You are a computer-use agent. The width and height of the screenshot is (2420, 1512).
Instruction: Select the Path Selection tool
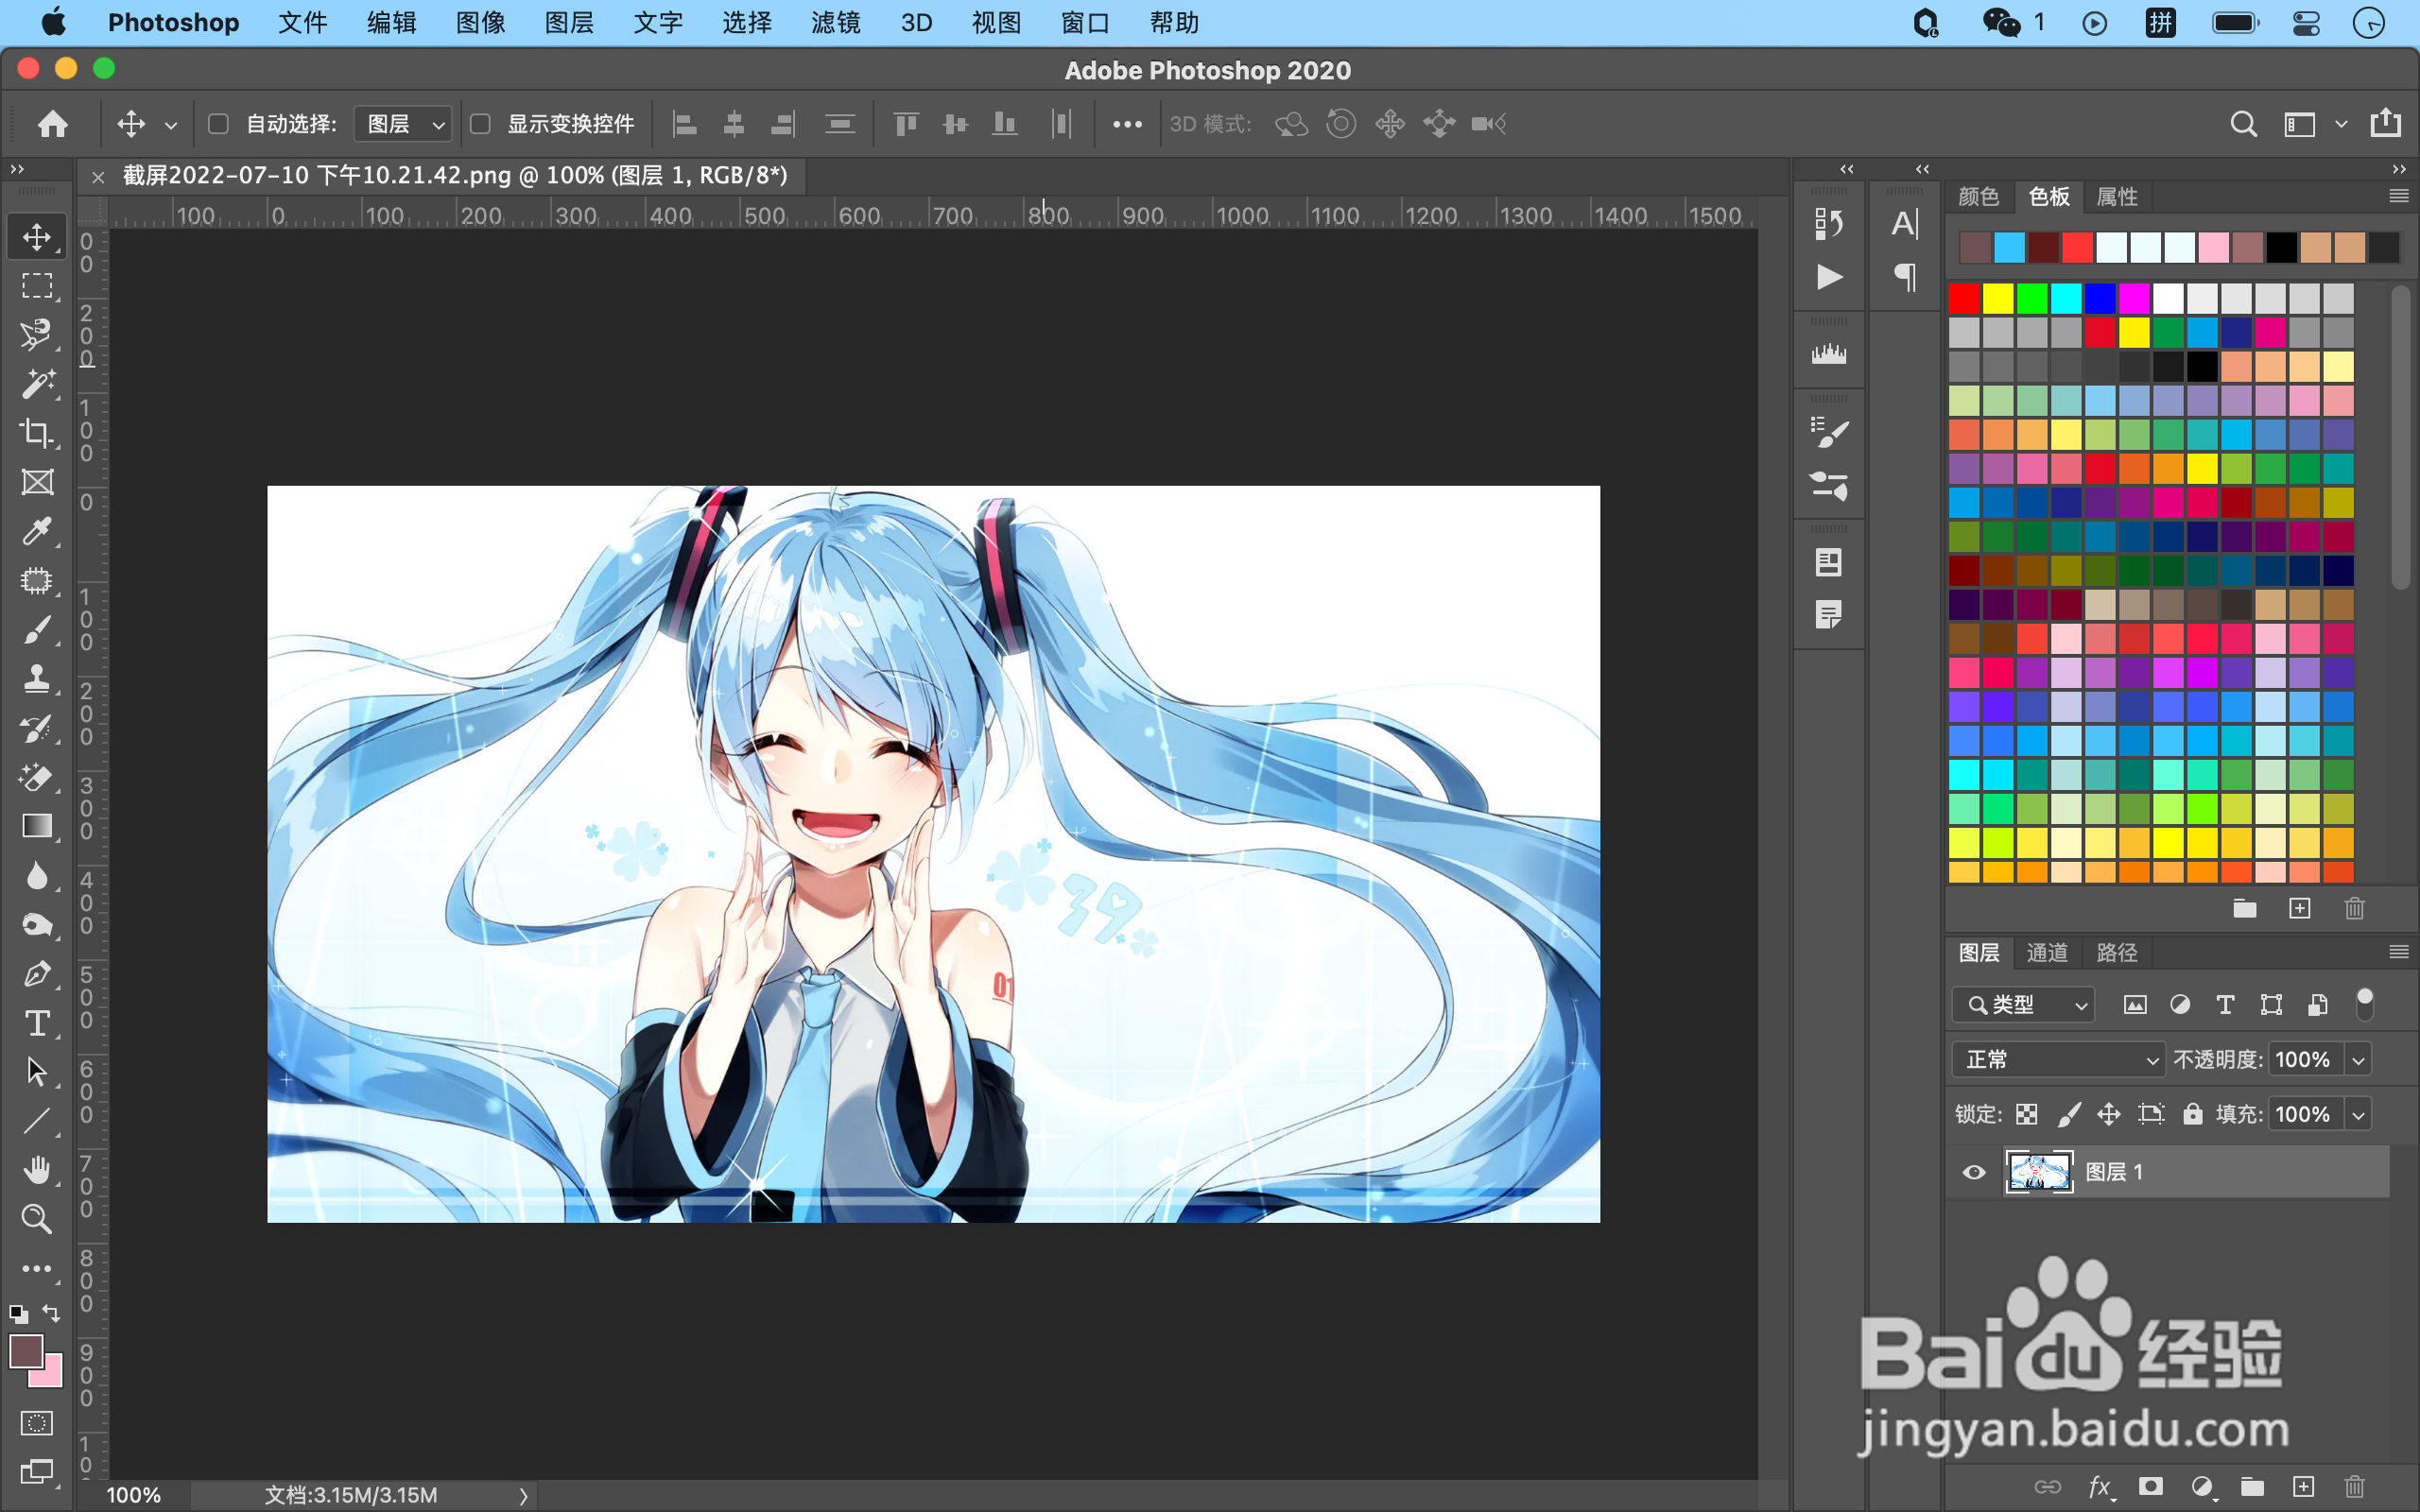point(37,1071)
